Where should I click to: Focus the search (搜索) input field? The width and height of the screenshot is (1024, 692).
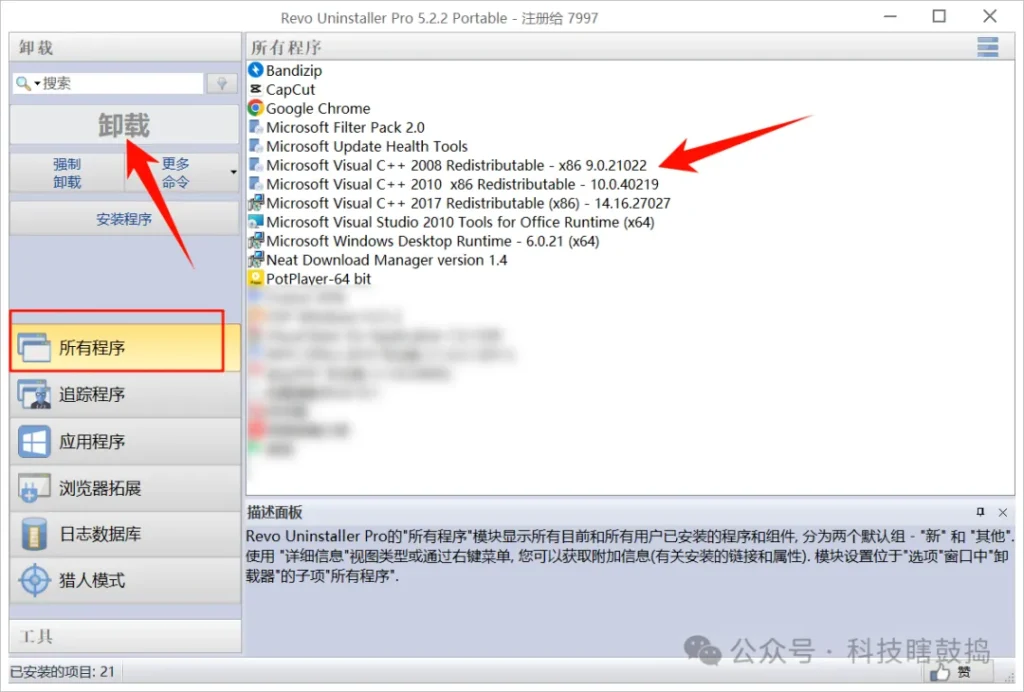click(x=121, y=84)
